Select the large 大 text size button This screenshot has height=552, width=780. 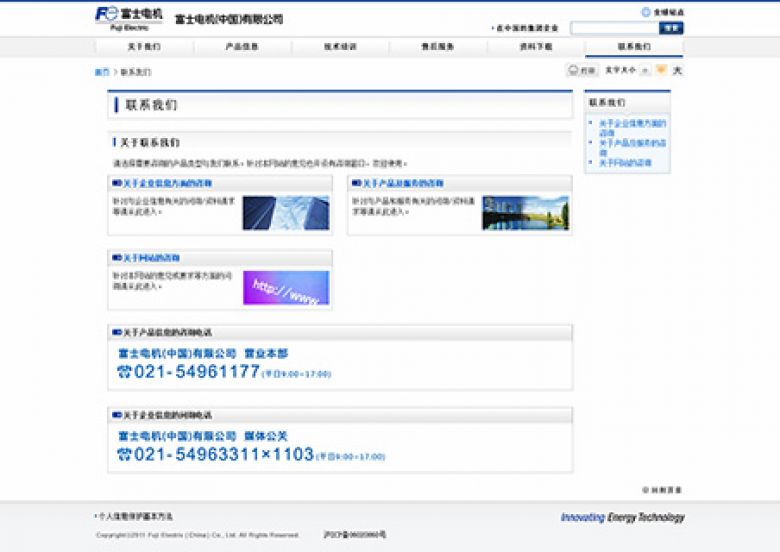point(677,71)
